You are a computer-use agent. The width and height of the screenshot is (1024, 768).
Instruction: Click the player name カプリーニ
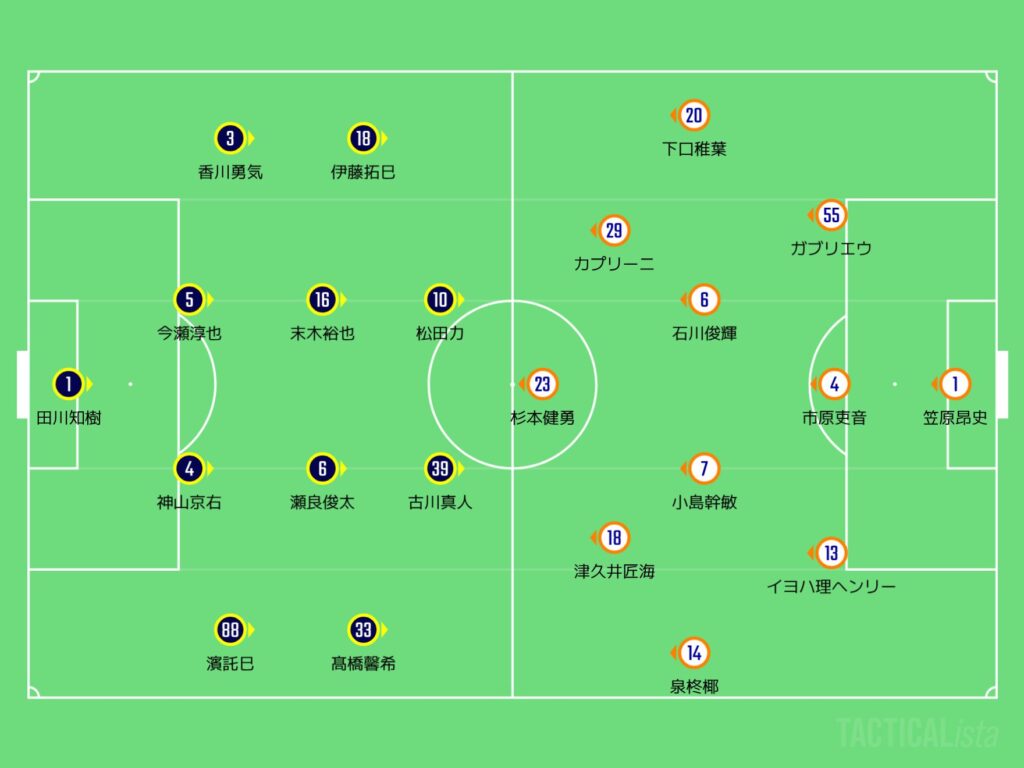pos(614,265)
